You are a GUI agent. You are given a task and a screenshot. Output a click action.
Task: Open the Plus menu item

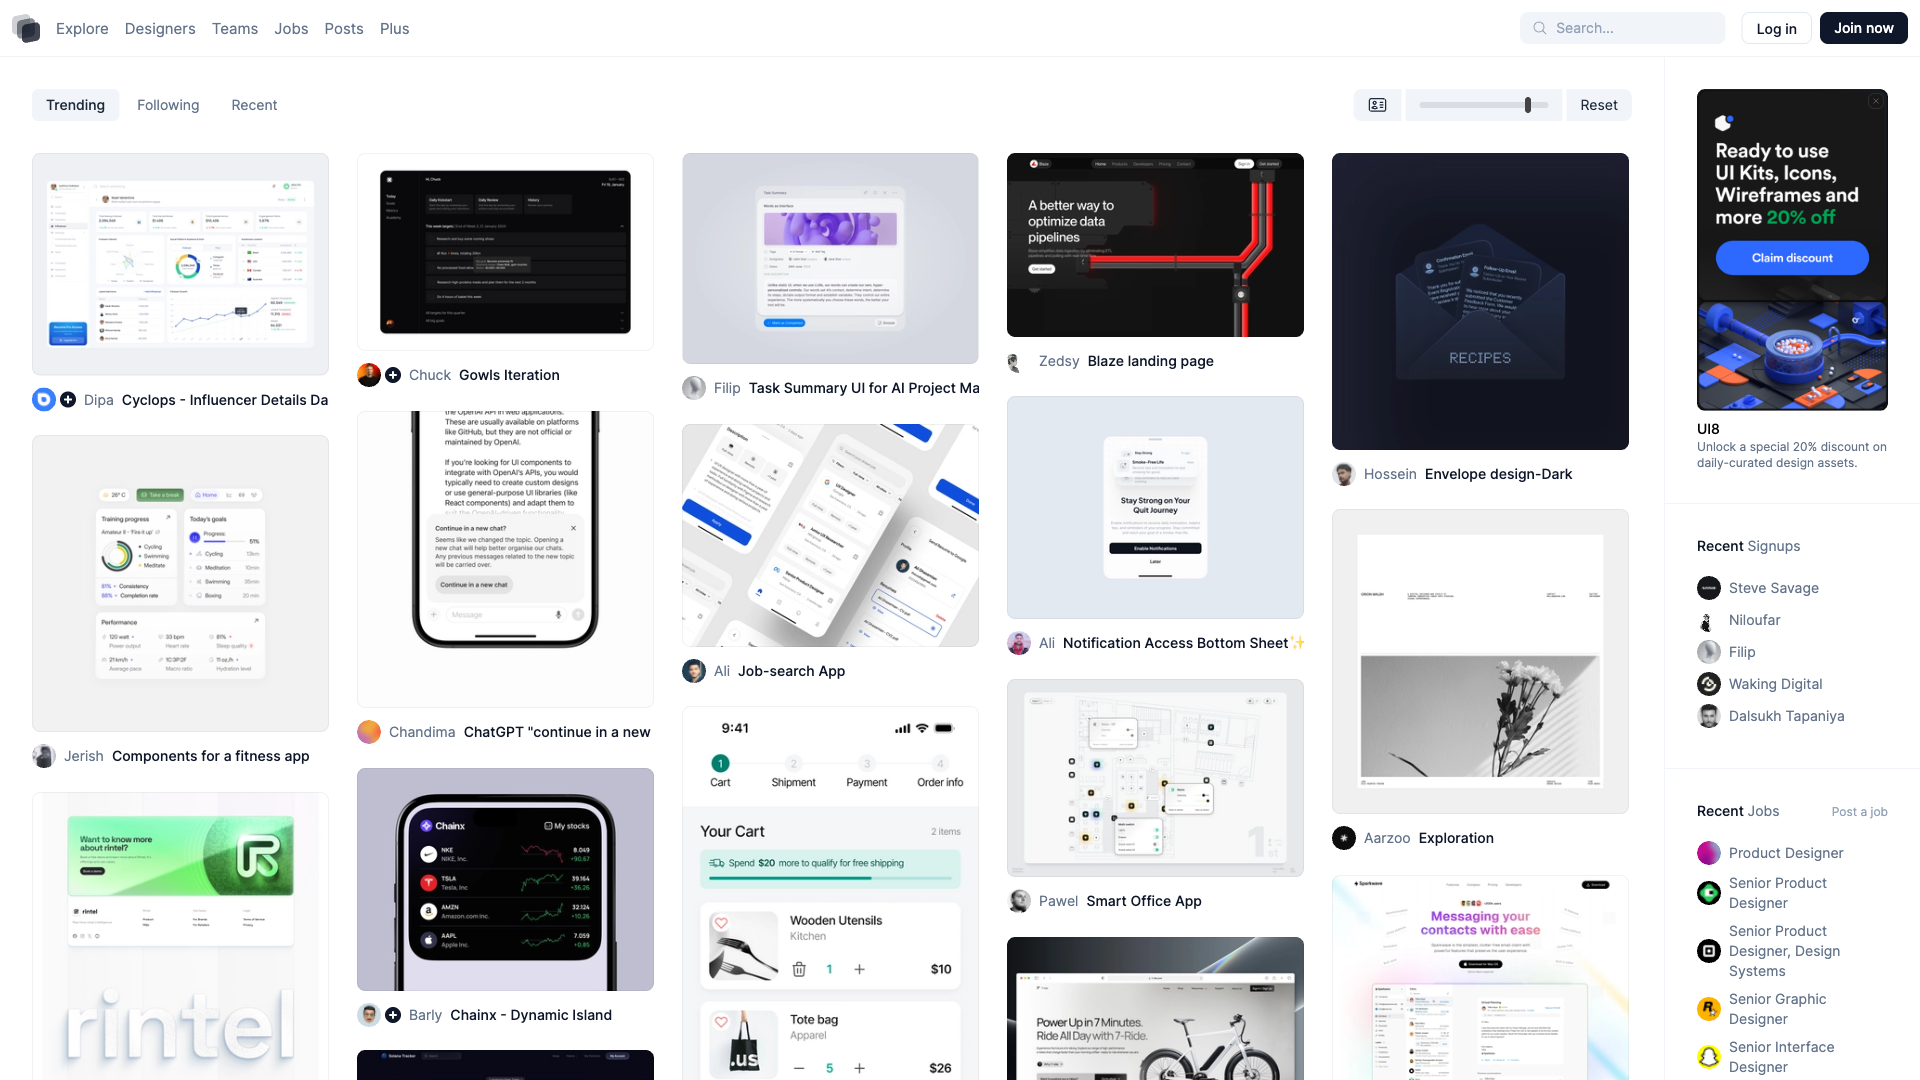tap(393, 28)
